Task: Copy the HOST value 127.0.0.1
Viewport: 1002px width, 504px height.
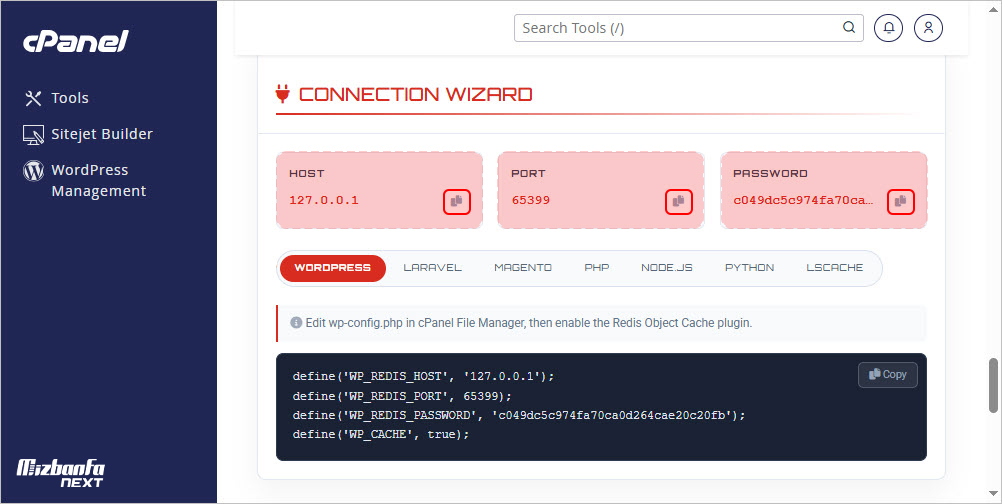Action: pyautogui.click(x=456, y=202)
